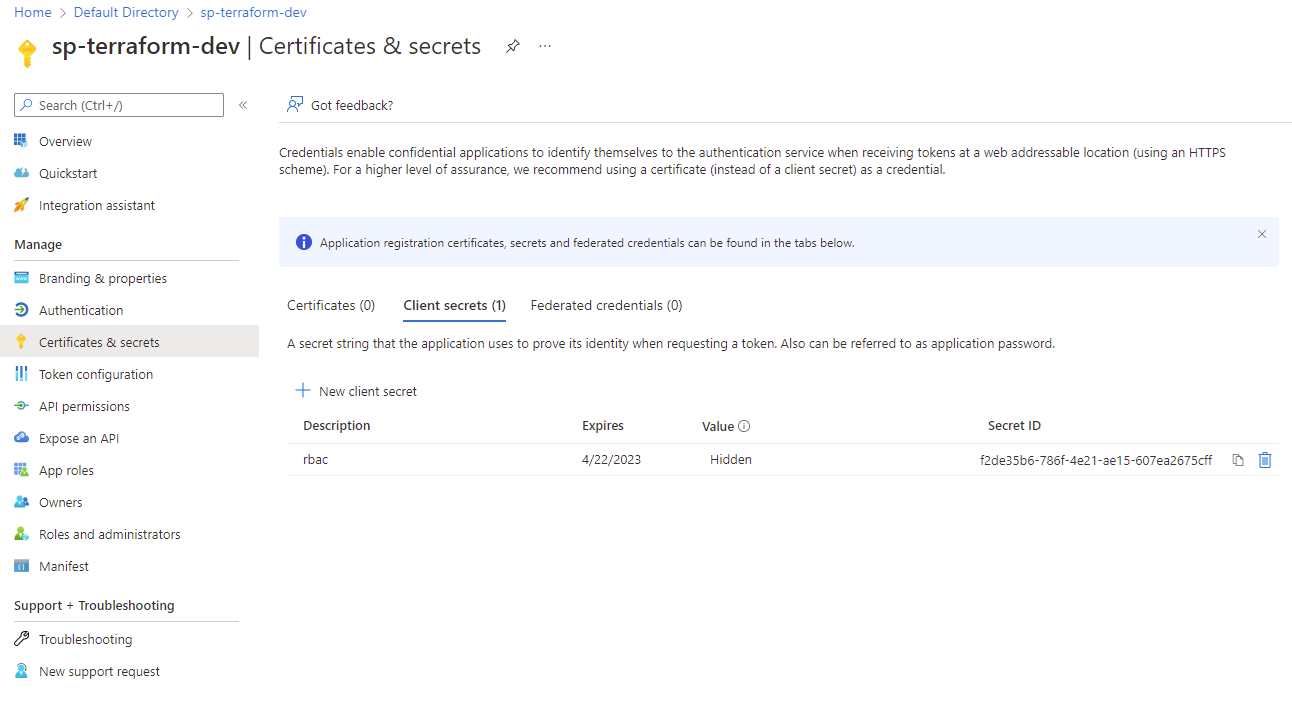Go to Home breadcrumb link
This screenshot has width=1292, height=707.
tap(32, 13)
